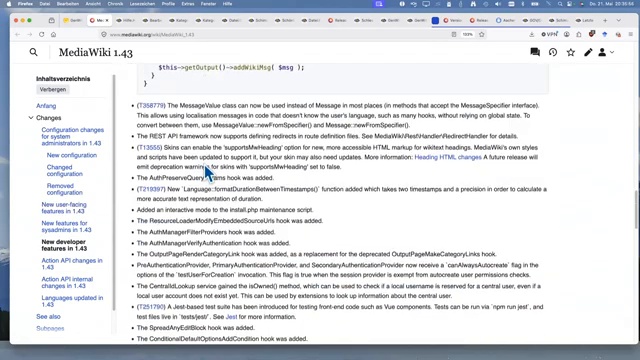Go to 'Configuration changes for system administrators'
Image resolution: width=640 pixels, height=360 pixels.
[72, 136]
